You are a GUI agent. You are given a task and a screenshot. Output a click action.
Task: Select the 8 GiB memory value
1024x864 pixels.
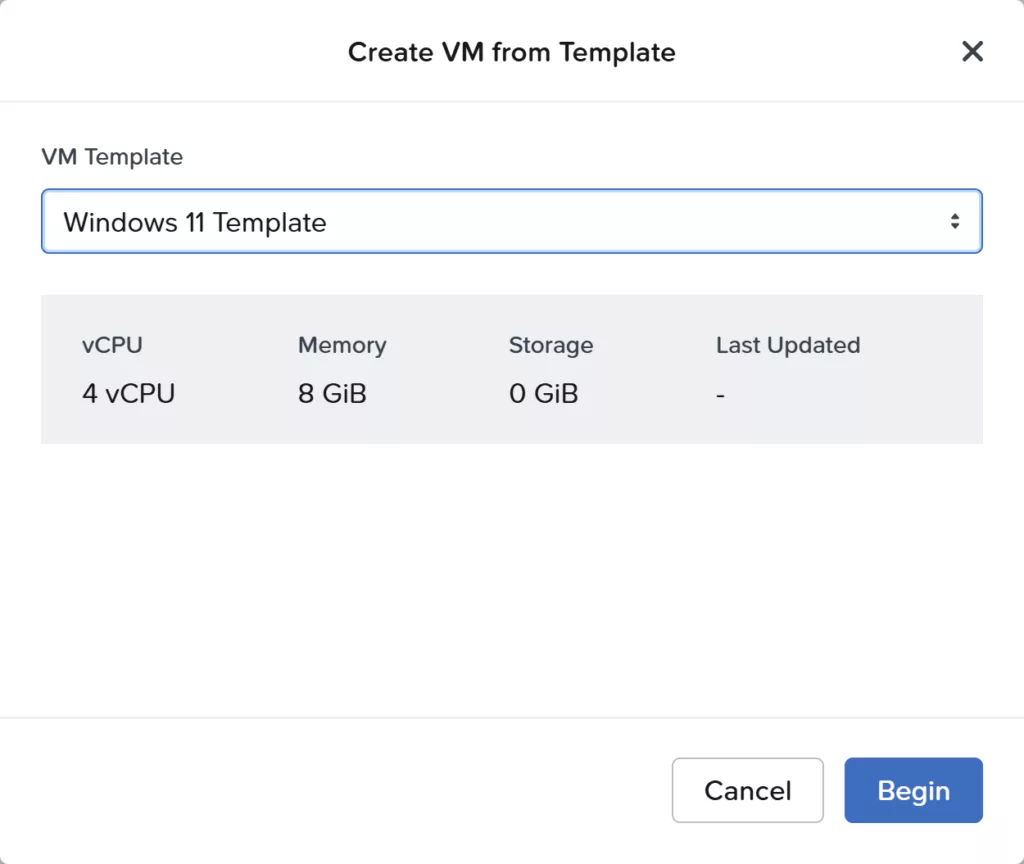click(332, 394)
